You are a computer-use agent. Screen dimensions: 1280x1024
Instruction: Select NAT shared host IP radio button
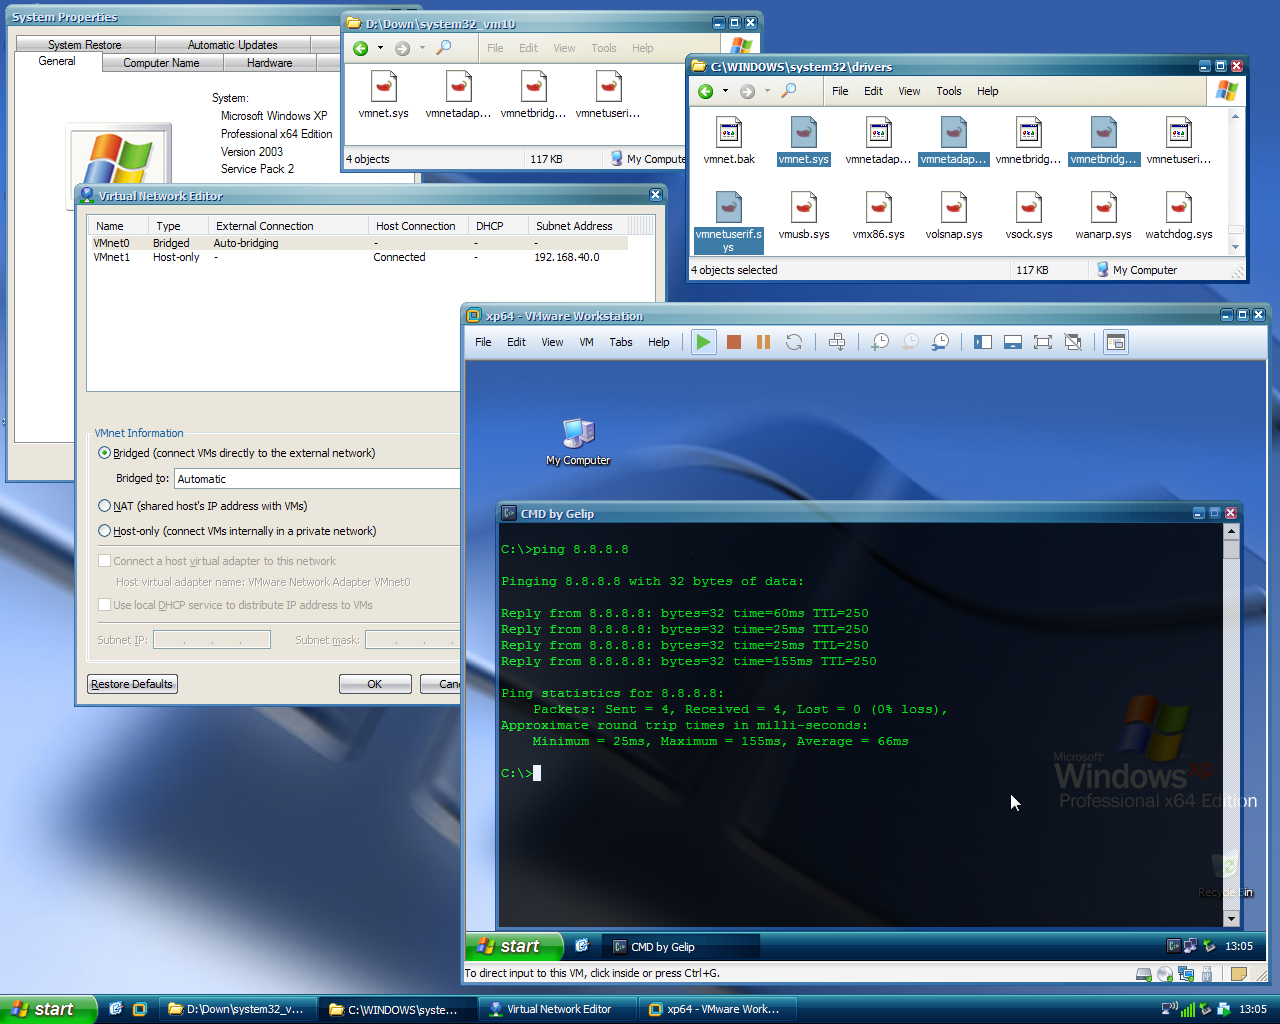[x=104, y=506]
